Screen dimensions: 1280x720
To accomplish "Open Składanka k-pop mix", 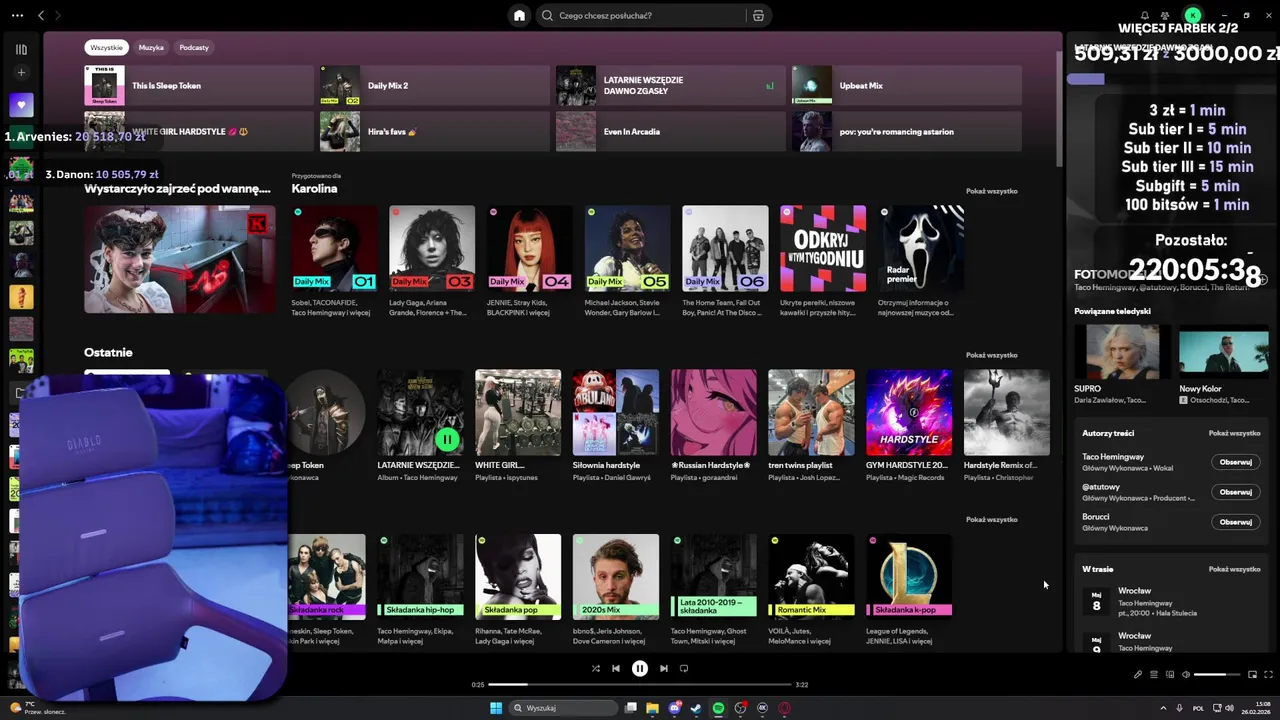I will [x=909, y=577].
